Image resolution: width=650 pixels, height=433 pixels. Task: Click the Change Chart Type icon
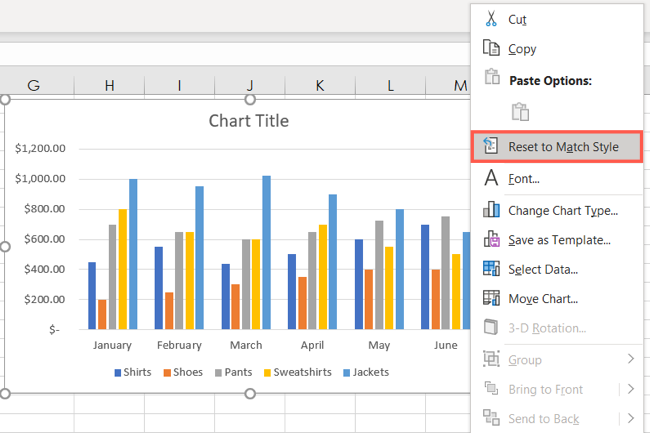coord(491,210)
